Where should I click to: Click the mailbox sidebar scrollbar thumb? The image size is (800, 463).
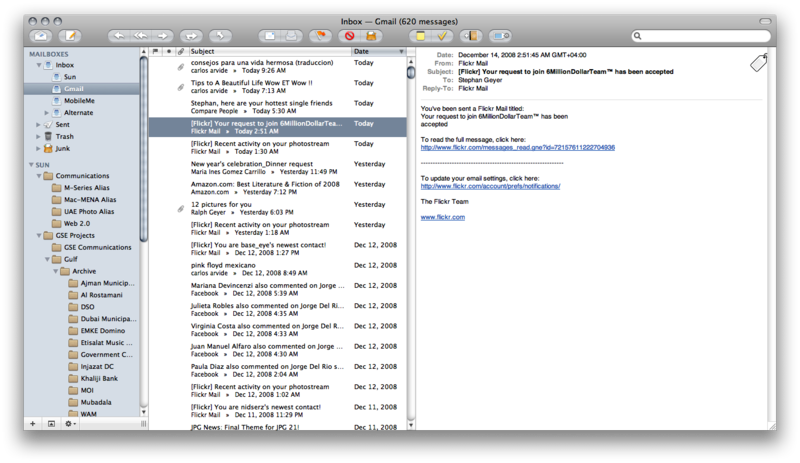click(x=143, y=148)
